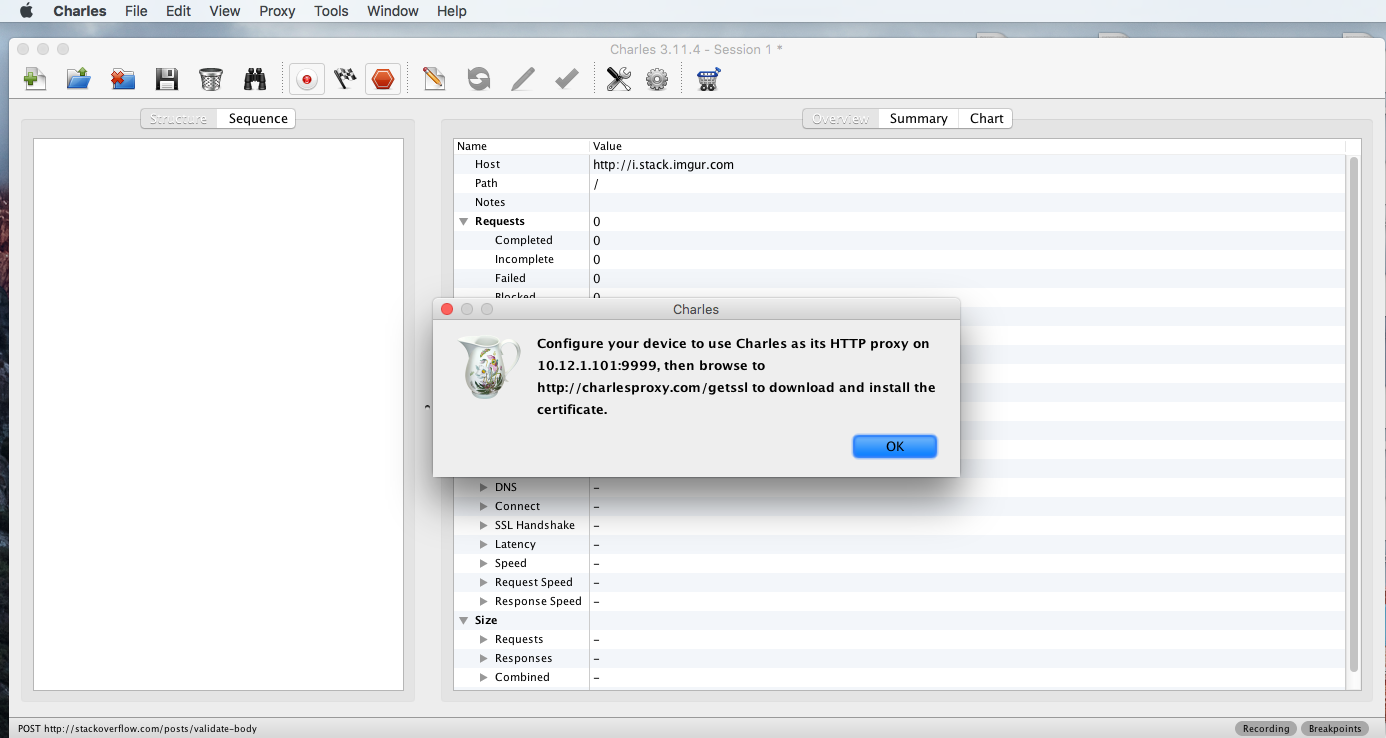Click the Repeat request refresh icon
The height and width of the screenshot is (738, 1386).
click(x=479, y=79)
